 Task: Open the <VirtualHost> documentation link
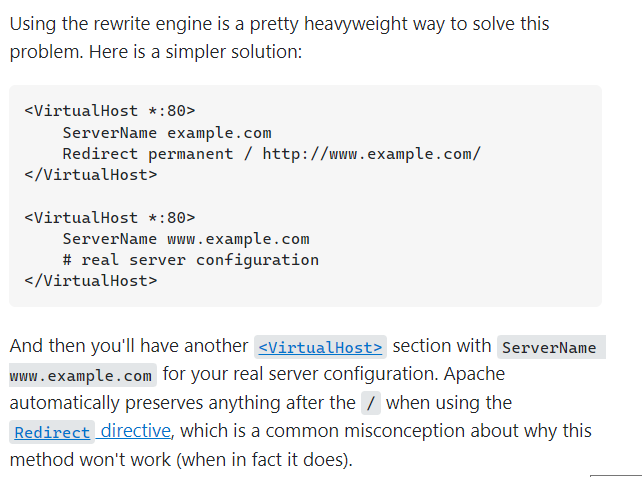tap(320, 347)
